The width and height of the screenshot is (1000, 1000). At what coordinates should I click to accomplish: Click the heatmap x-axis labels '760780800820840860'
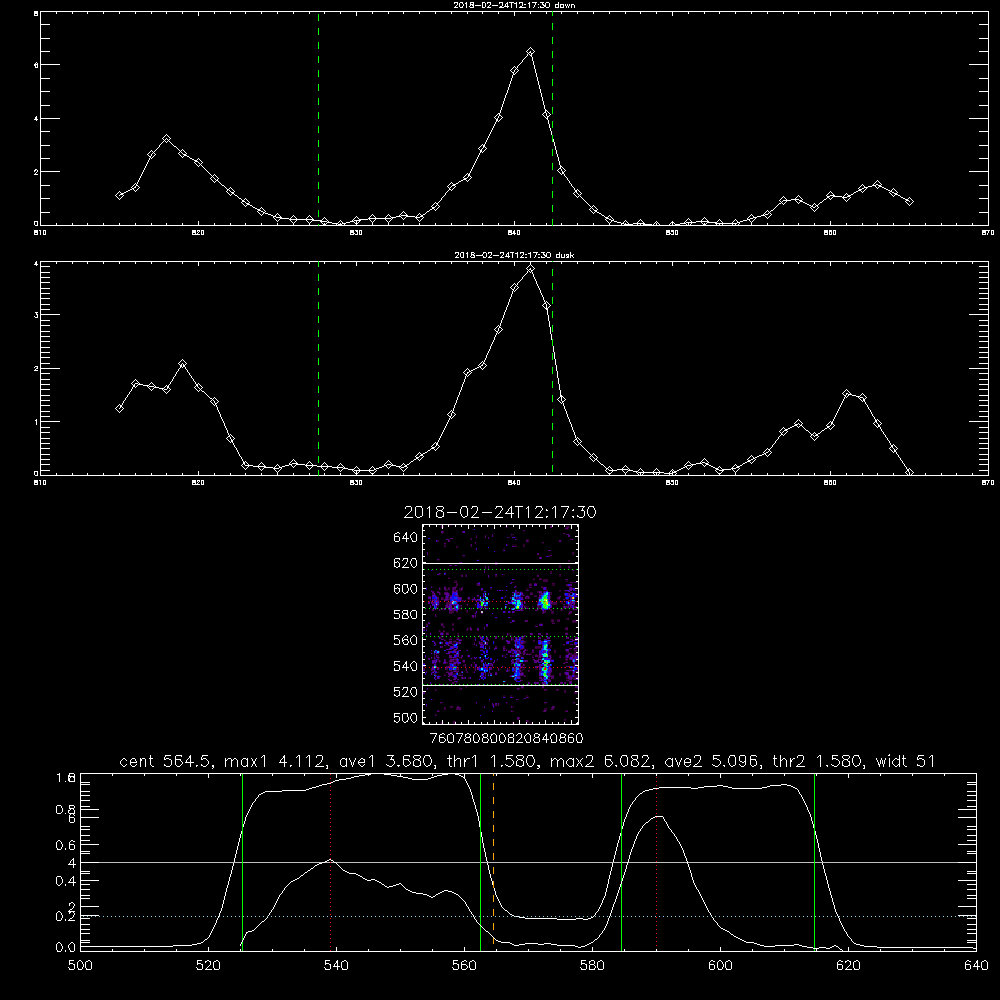pyautogui.click(x=506, y=739)
